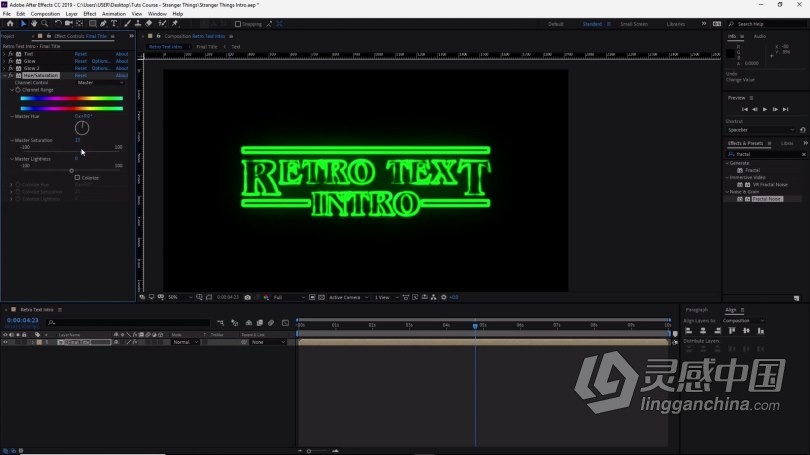The width and height of the screenshot is (810, 455).
Task: Click Options for the Glow effect
Action: pyautogui.click(x=101, y=61)
